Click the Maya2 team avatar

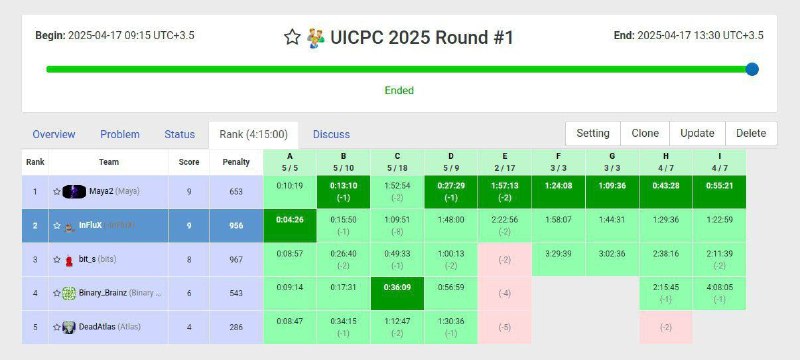pyautogui.click(x=74, y=192)
